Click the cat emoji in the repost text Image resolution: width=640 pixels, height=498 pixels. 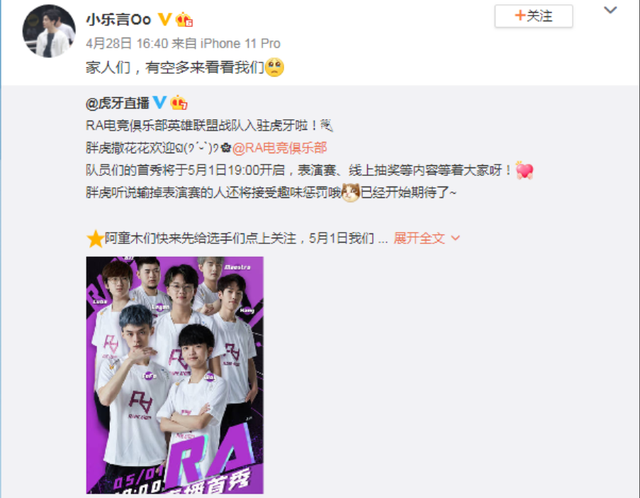pyautogui.click(x=350, y=193)
